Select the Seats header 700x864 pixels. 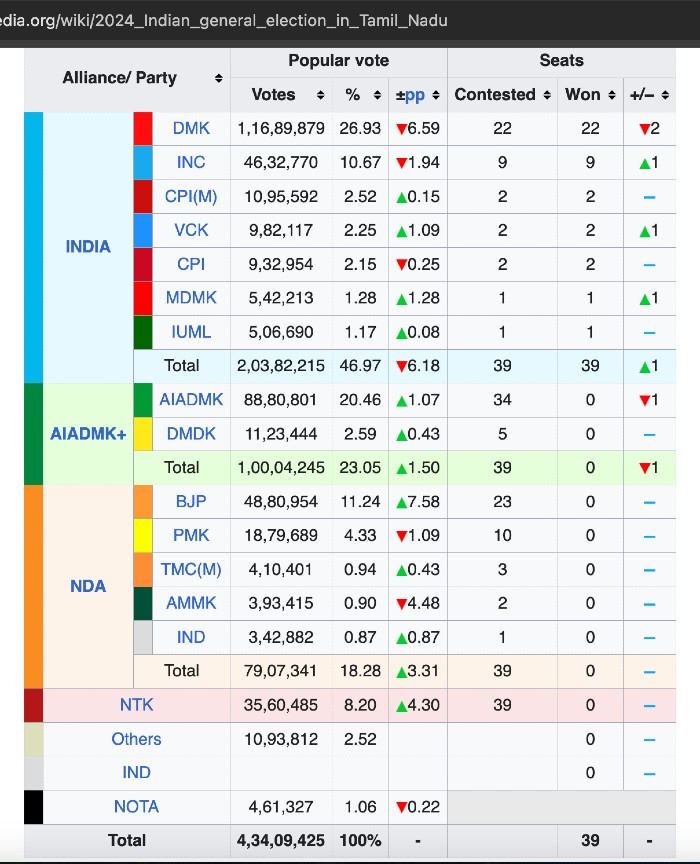[x=561, y=60]
